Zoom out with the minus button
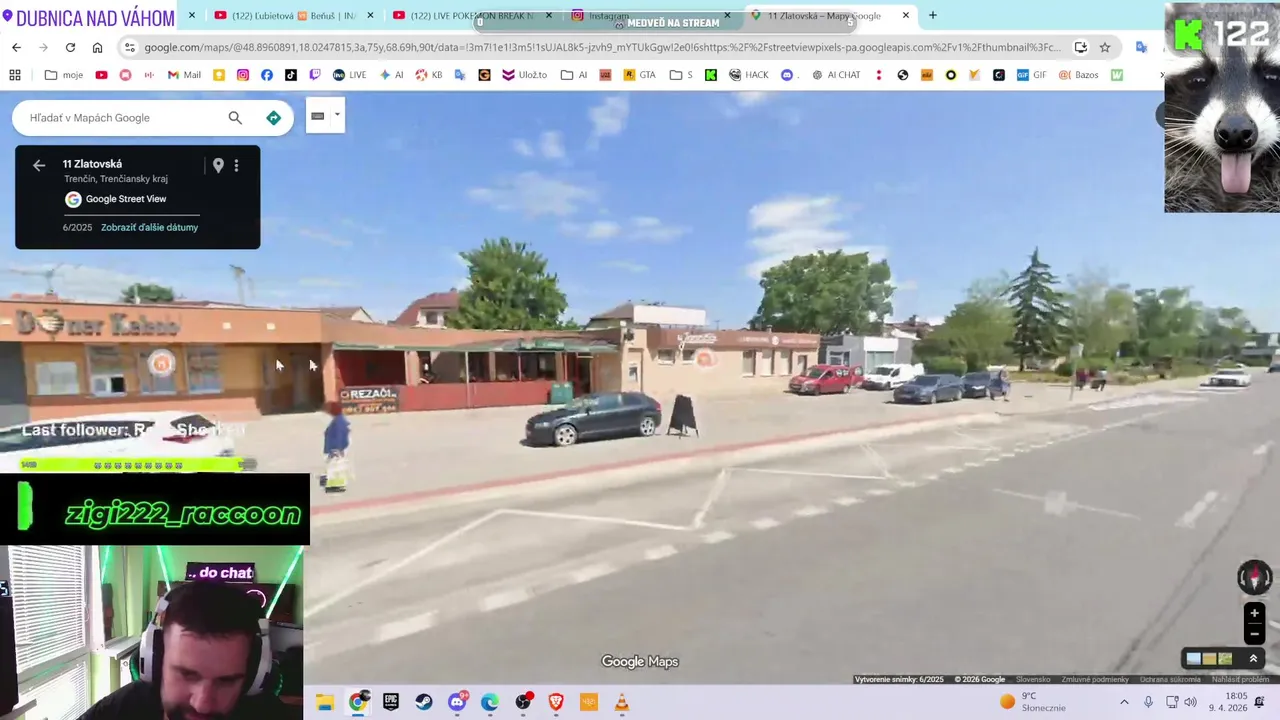This screenshot has width=1280, height=720. click(x=1254, y=634)
